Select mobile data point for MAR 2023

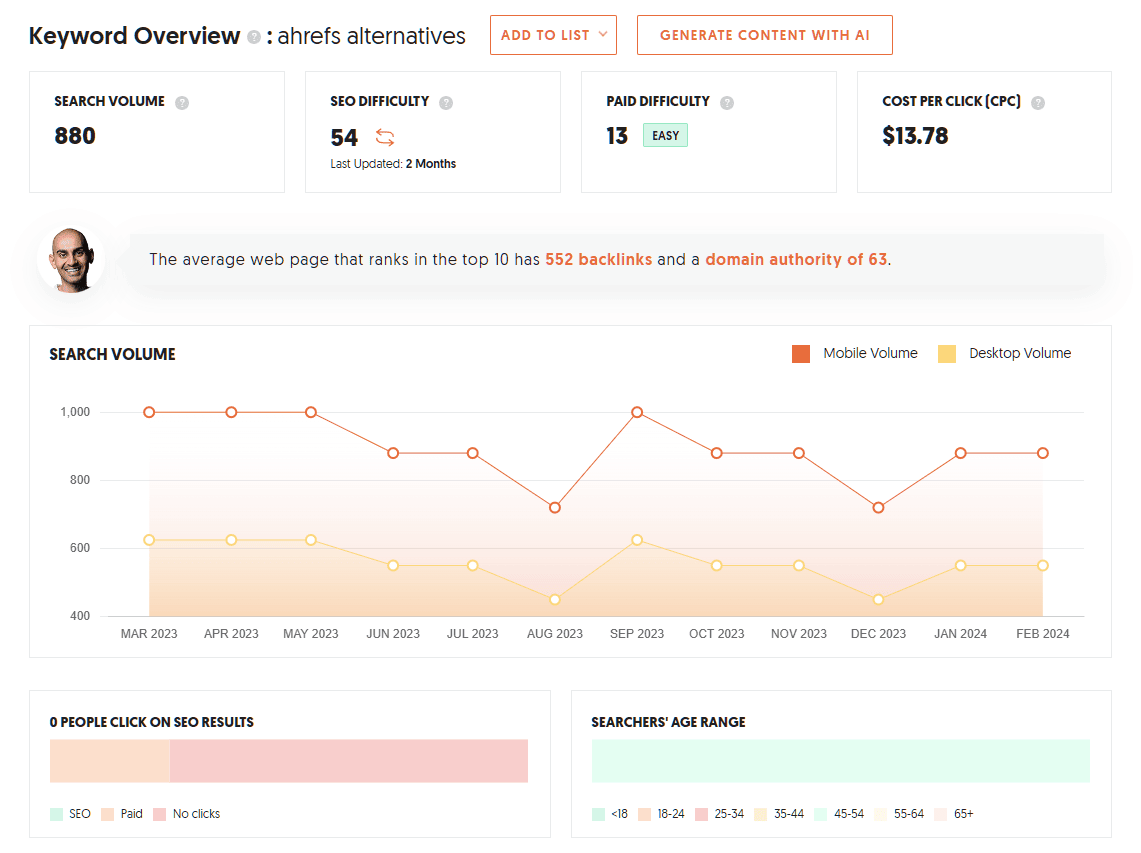point(149,412)
